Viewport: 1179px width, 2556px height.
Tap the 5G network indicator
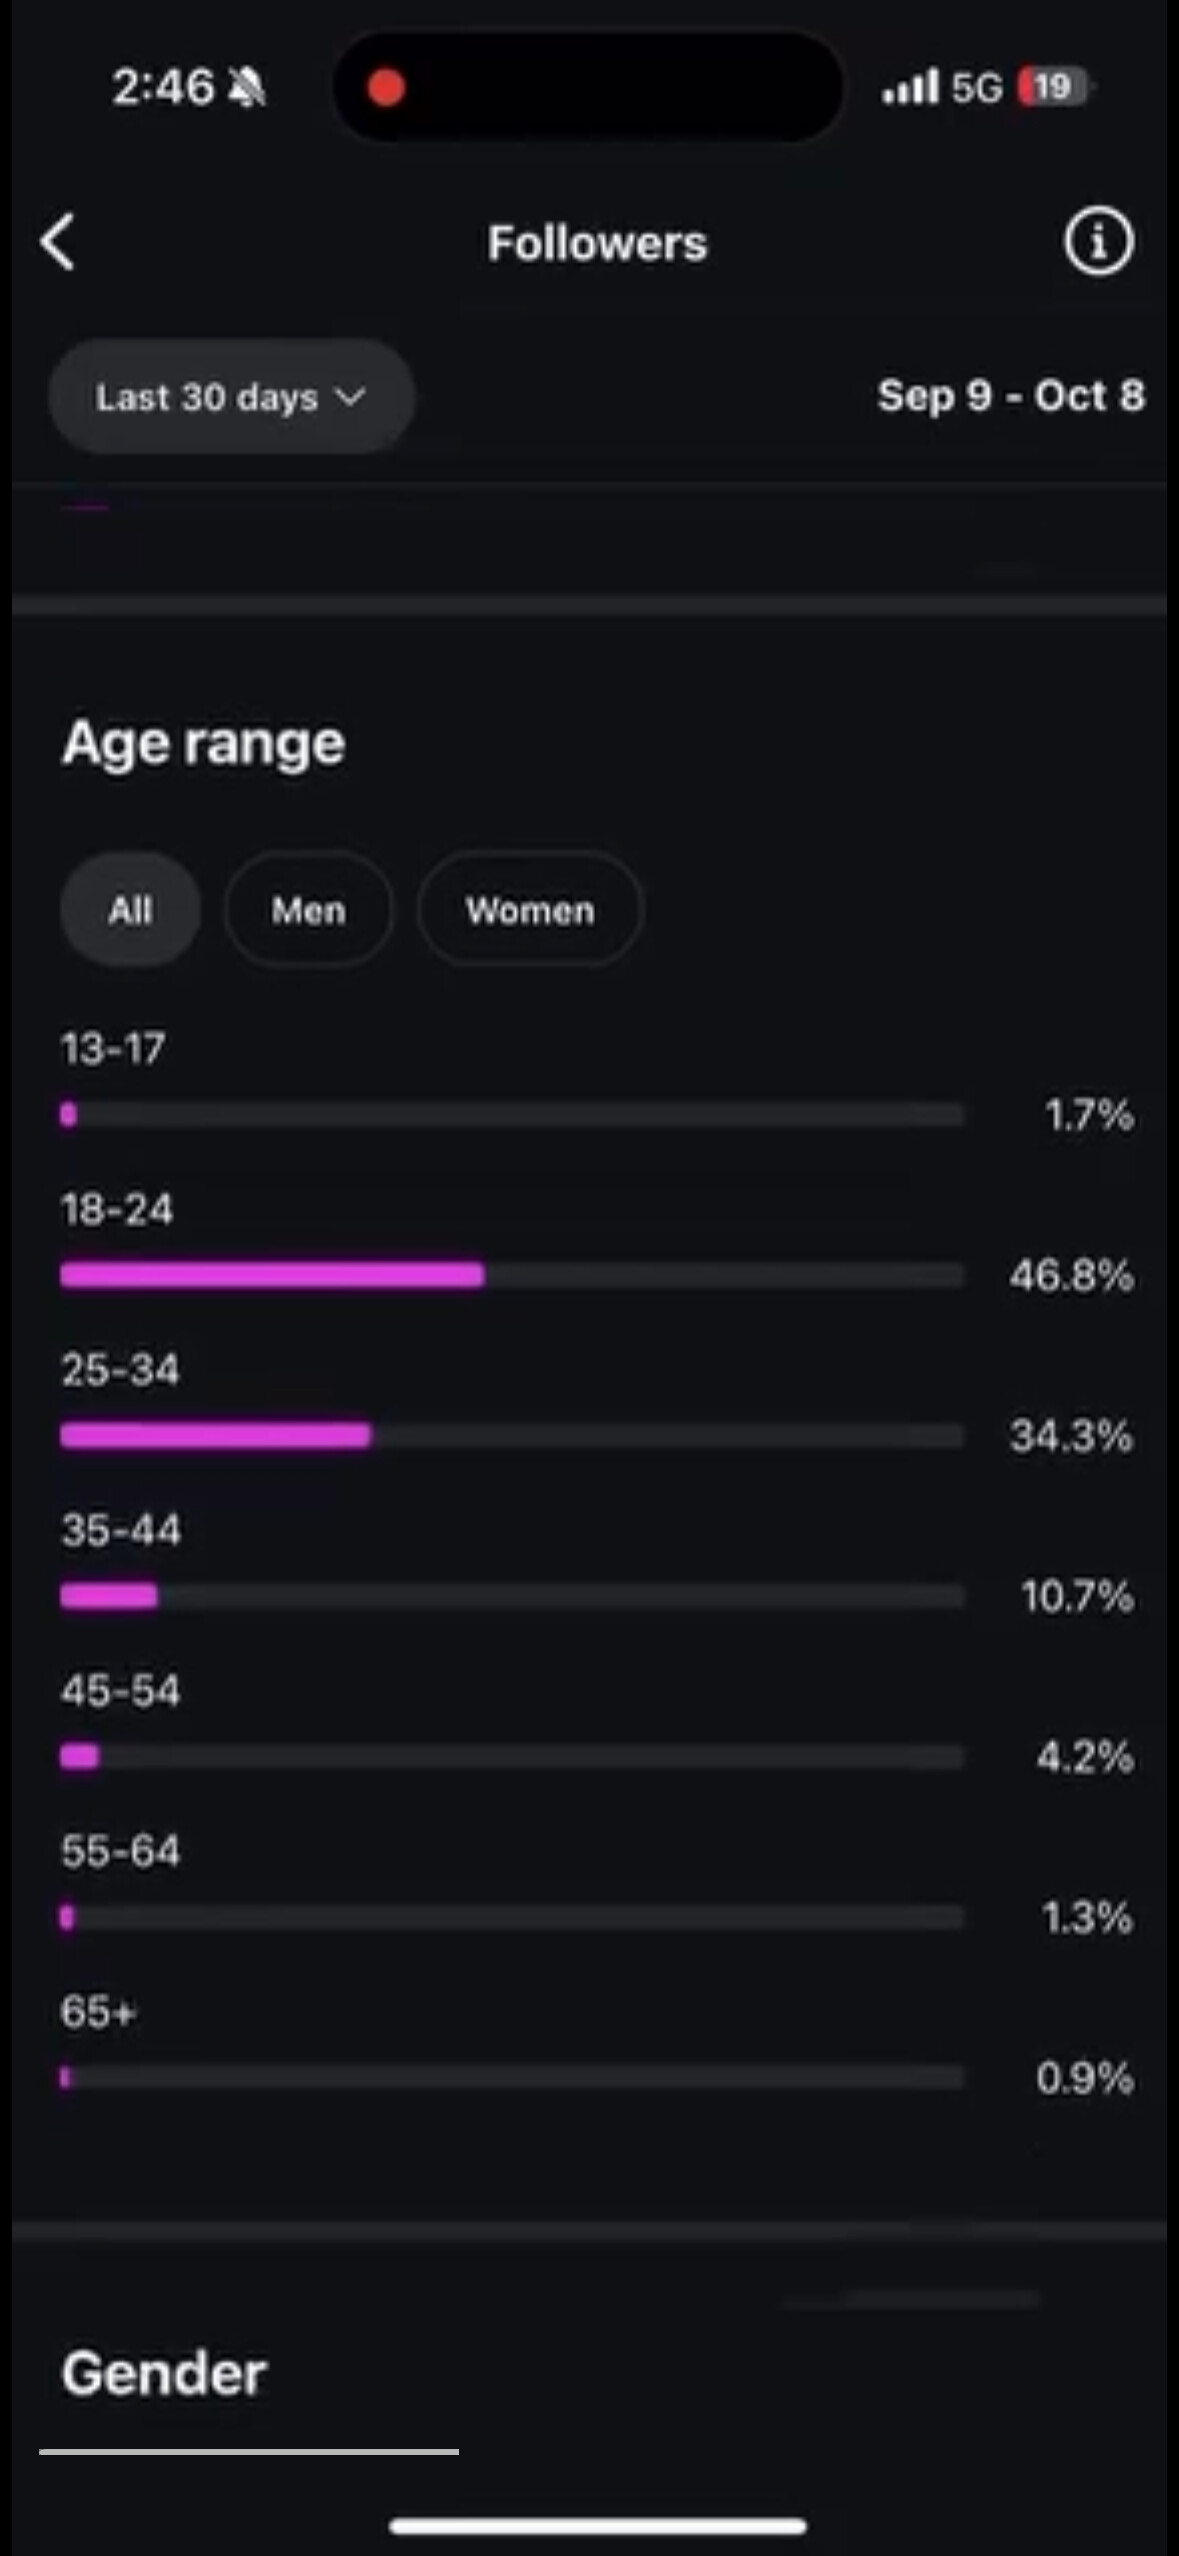(976, 88)
